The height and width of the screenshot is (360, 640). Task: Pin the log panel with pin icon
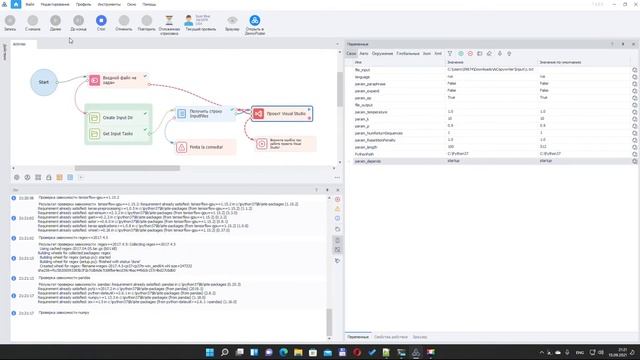pos(327,190)
